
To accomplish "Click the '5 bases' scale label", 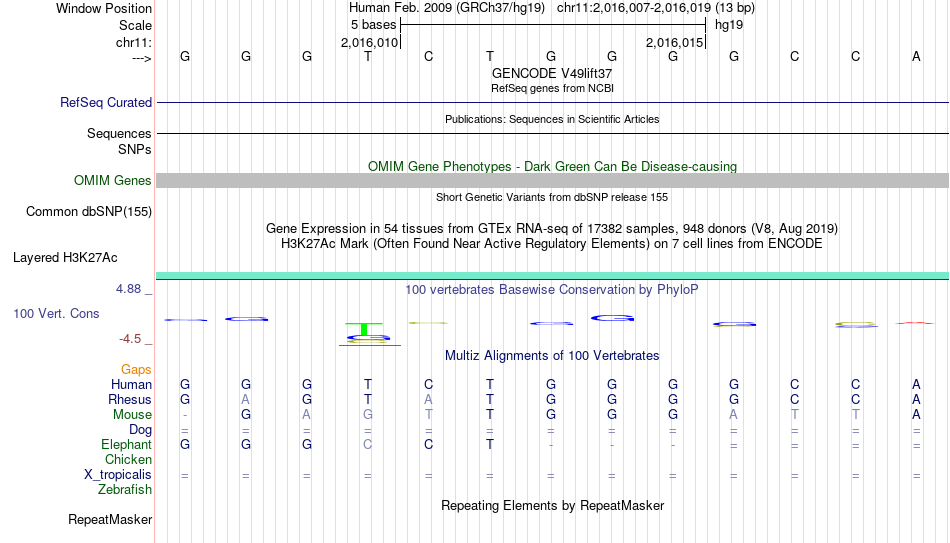I will point(373,25).
